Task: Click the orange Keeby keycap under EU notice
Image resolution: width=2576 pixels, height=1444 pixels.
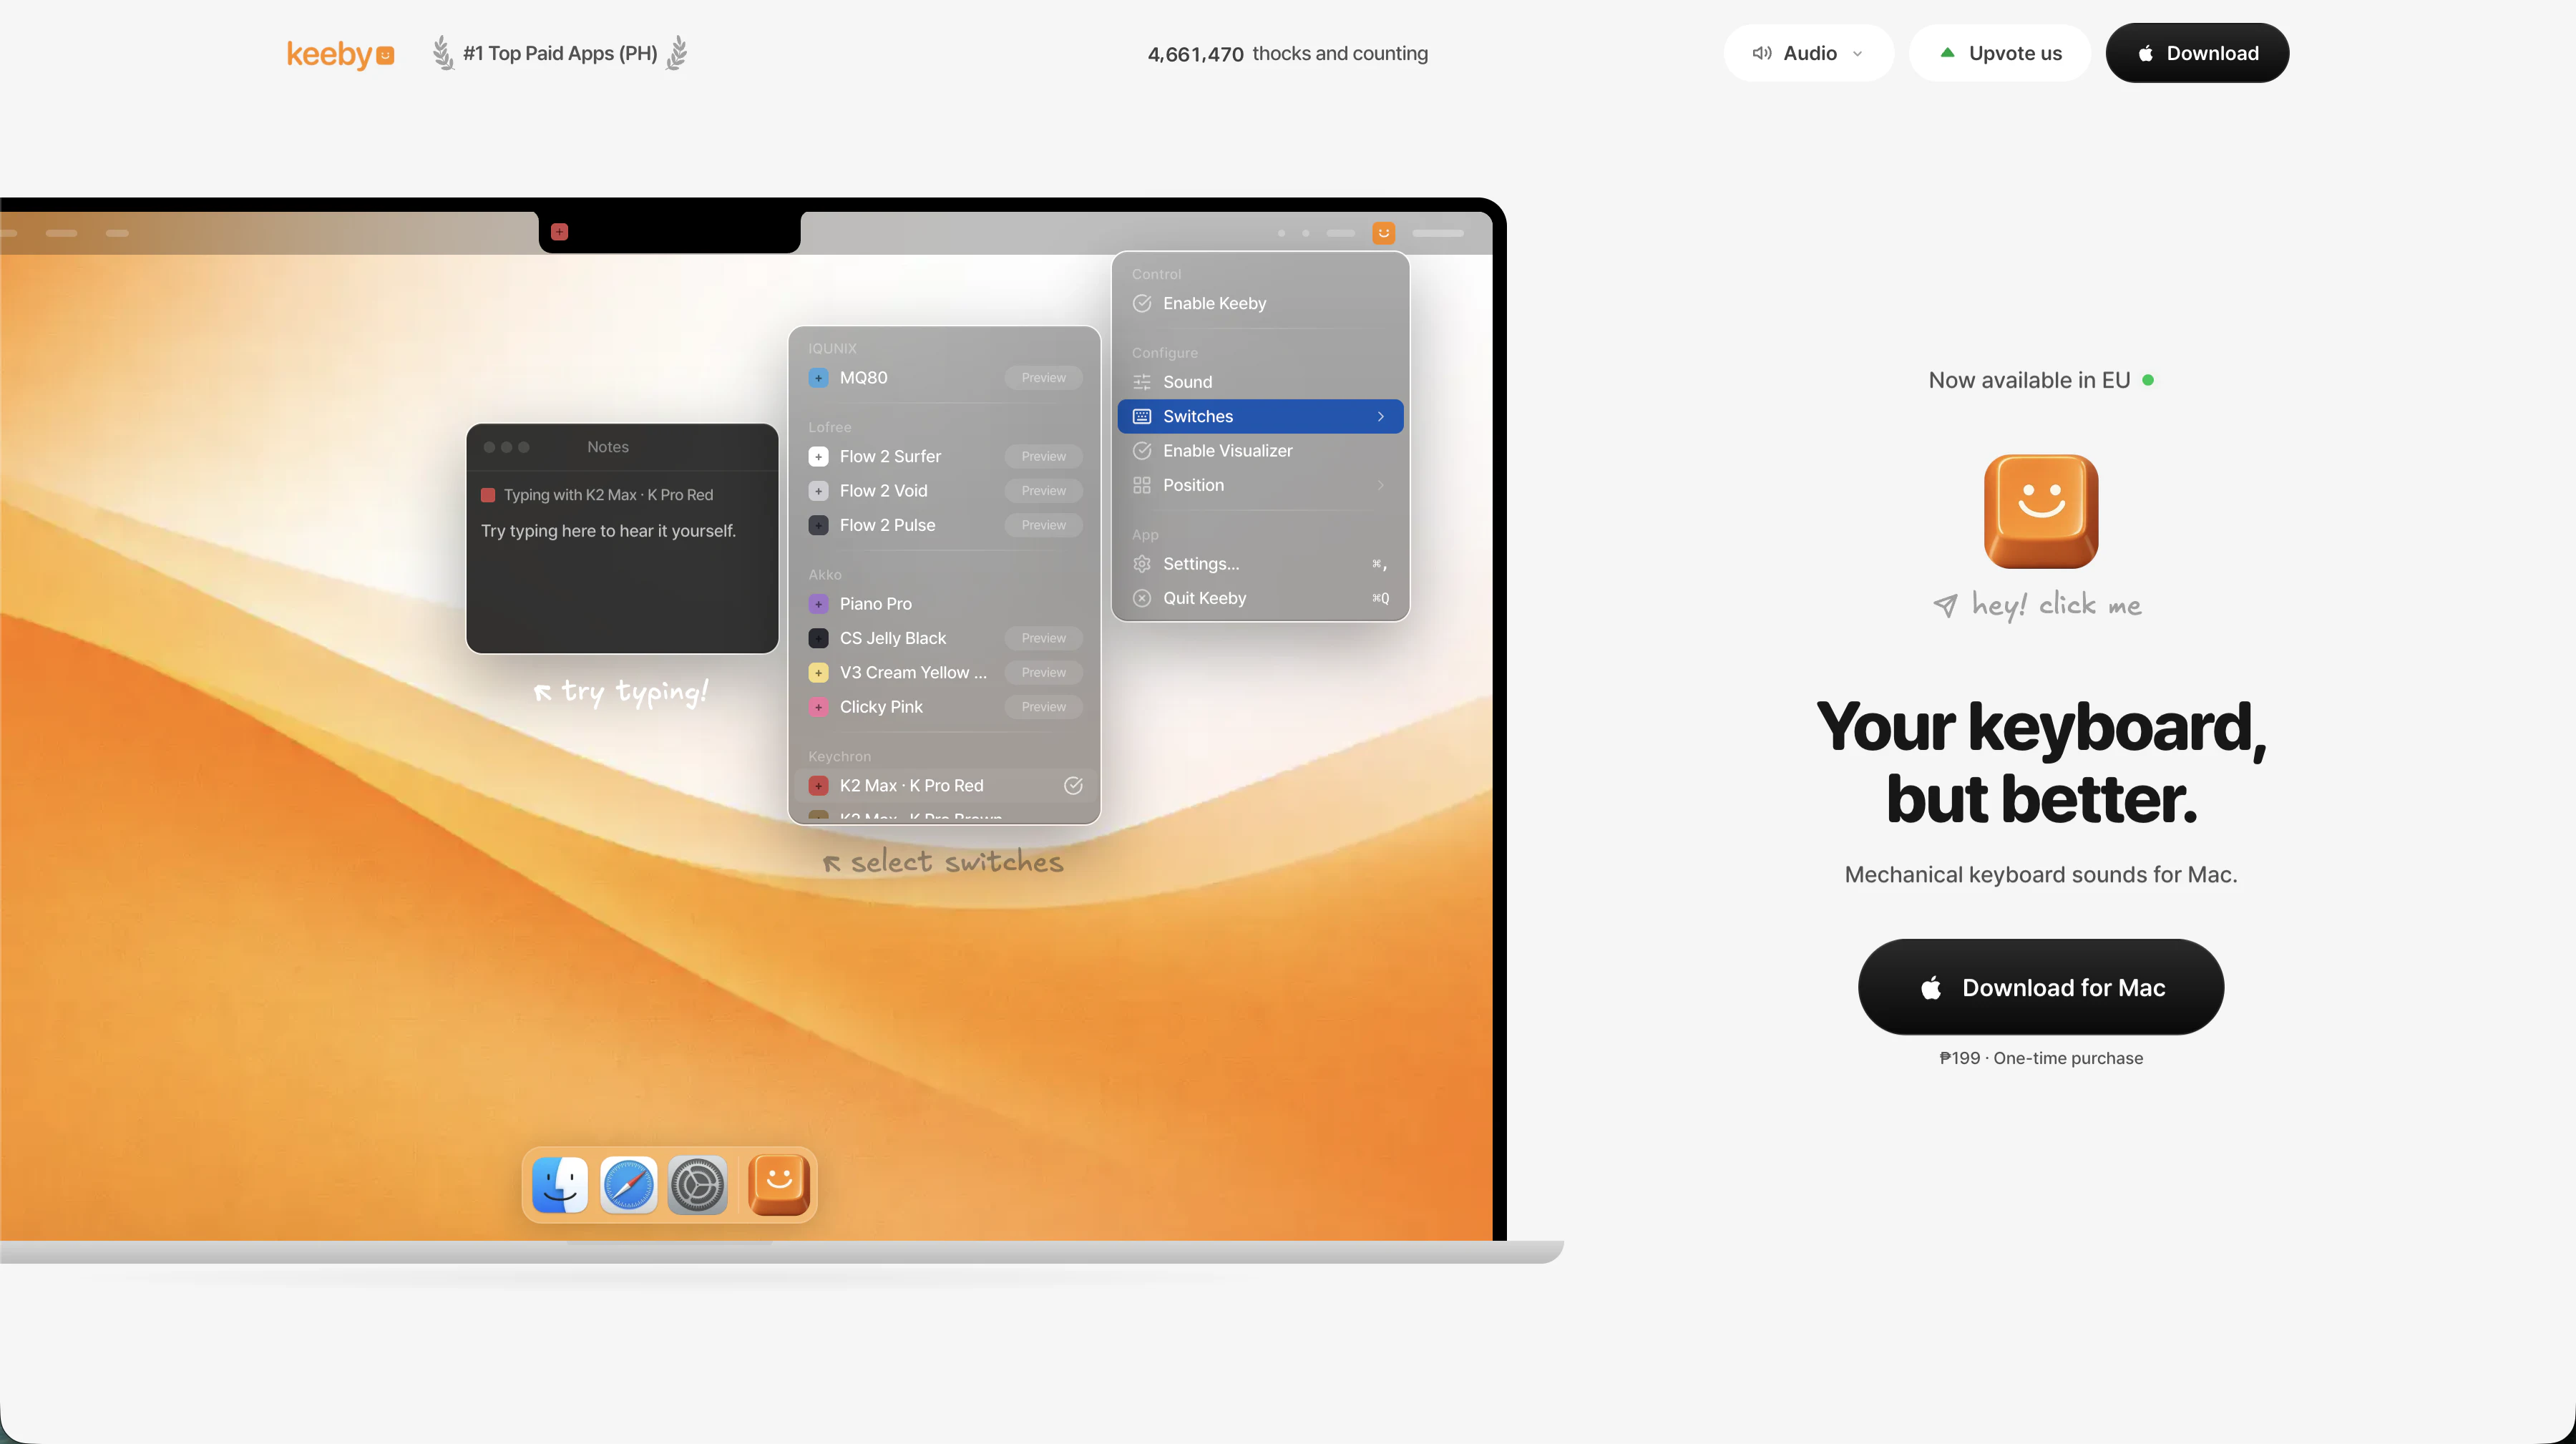Action: (2041, 511)
